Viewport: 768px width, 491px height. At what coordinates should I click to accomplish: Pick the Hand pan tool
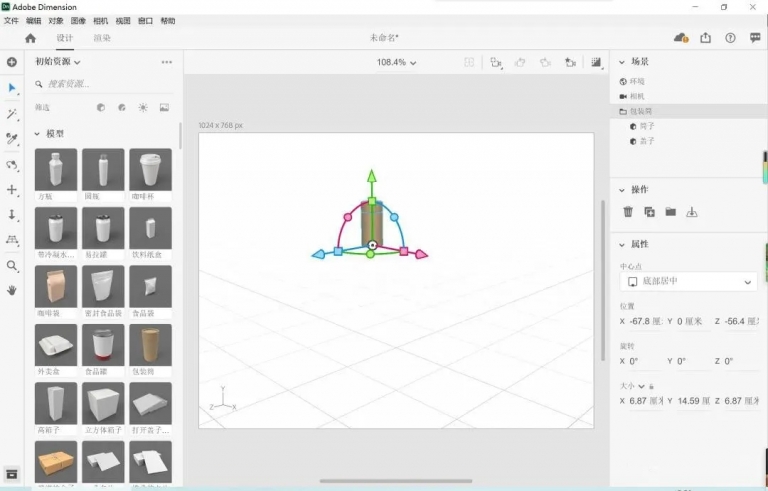(12, 290)
